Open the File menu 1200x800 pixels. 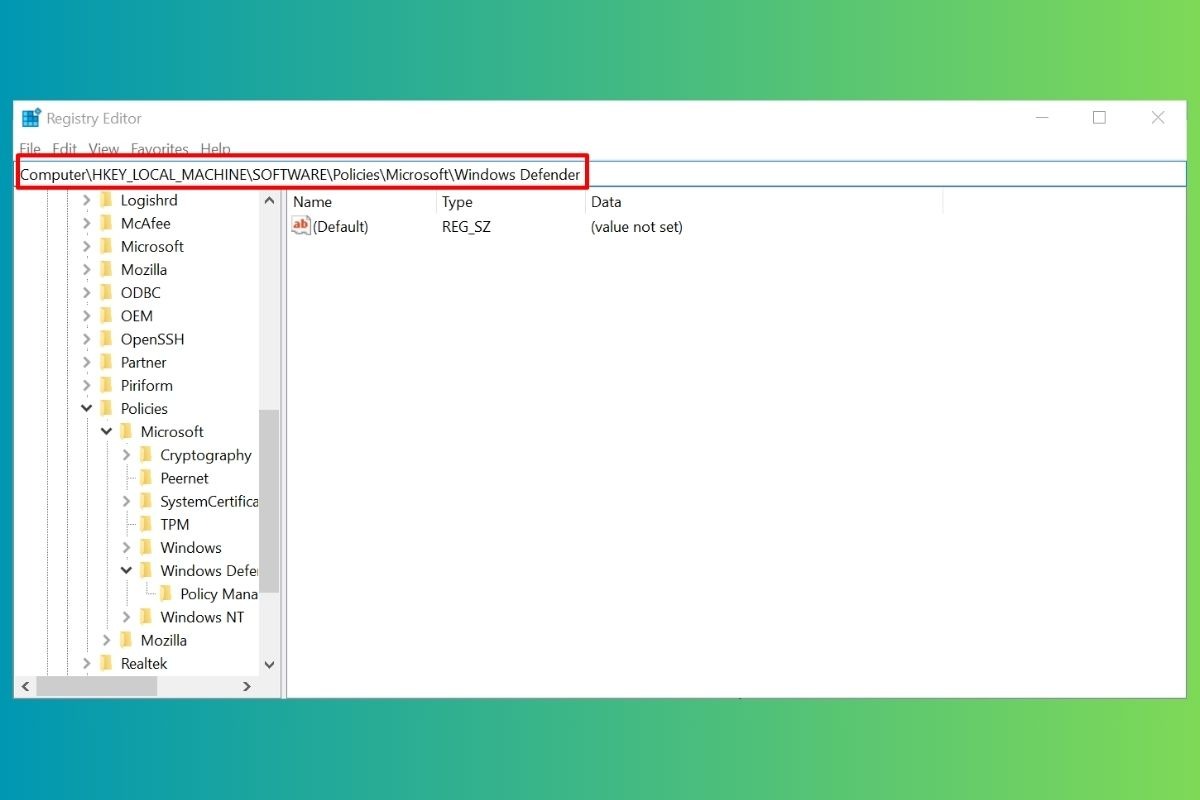30,149
